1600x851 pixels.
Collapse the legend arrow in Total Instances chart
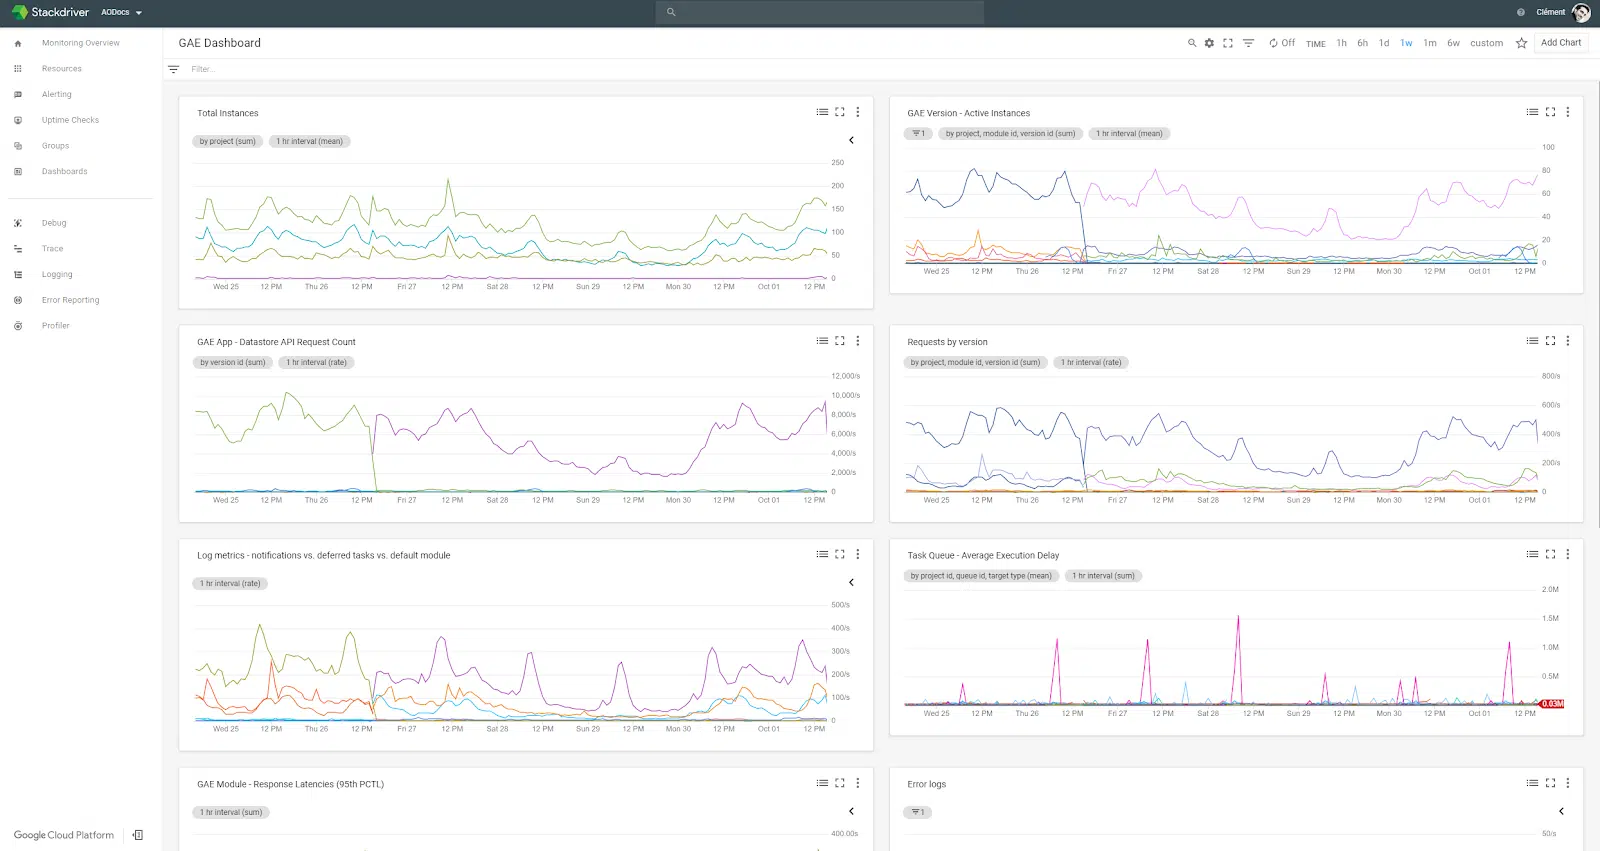pyautogui.click(x=851, y=141)
